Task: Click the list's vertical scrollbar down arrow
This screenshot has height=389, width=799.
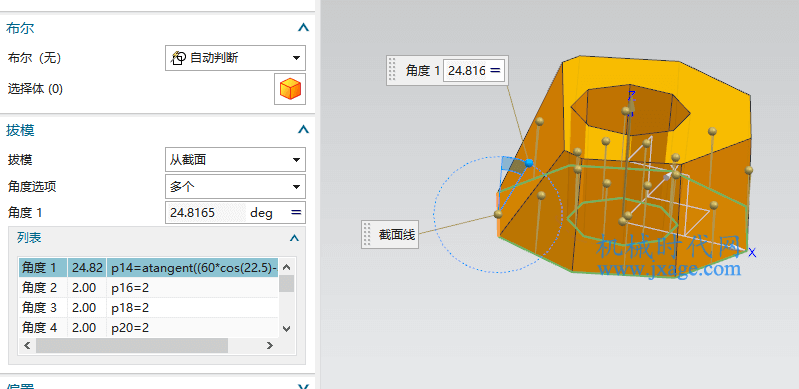Action: point(286,329)
